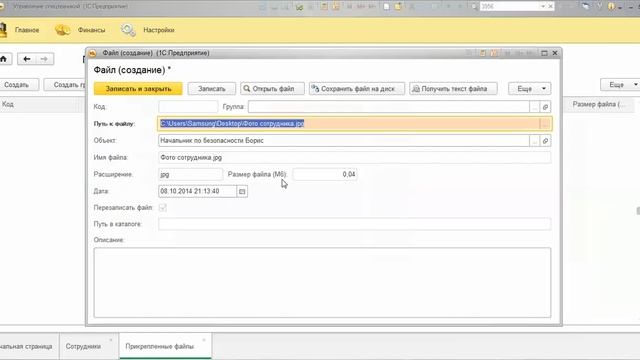Open the Группа item link icon

(545, 107)
